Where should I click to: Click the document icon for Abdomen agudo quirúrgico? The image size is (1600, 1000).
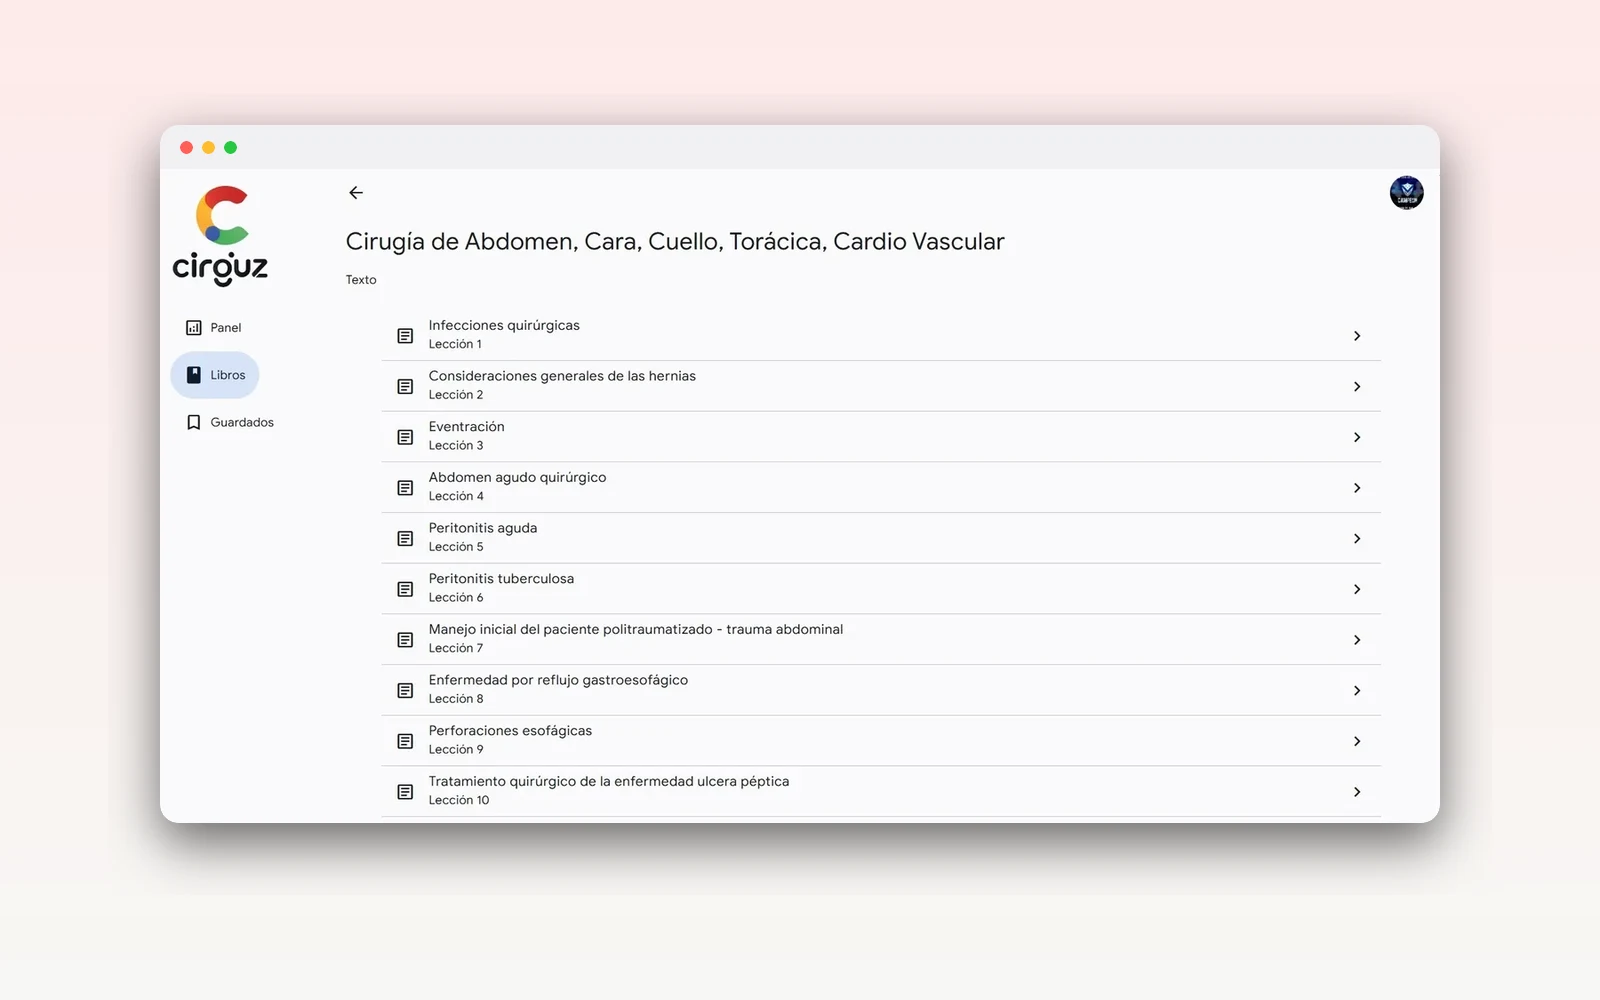405,488
